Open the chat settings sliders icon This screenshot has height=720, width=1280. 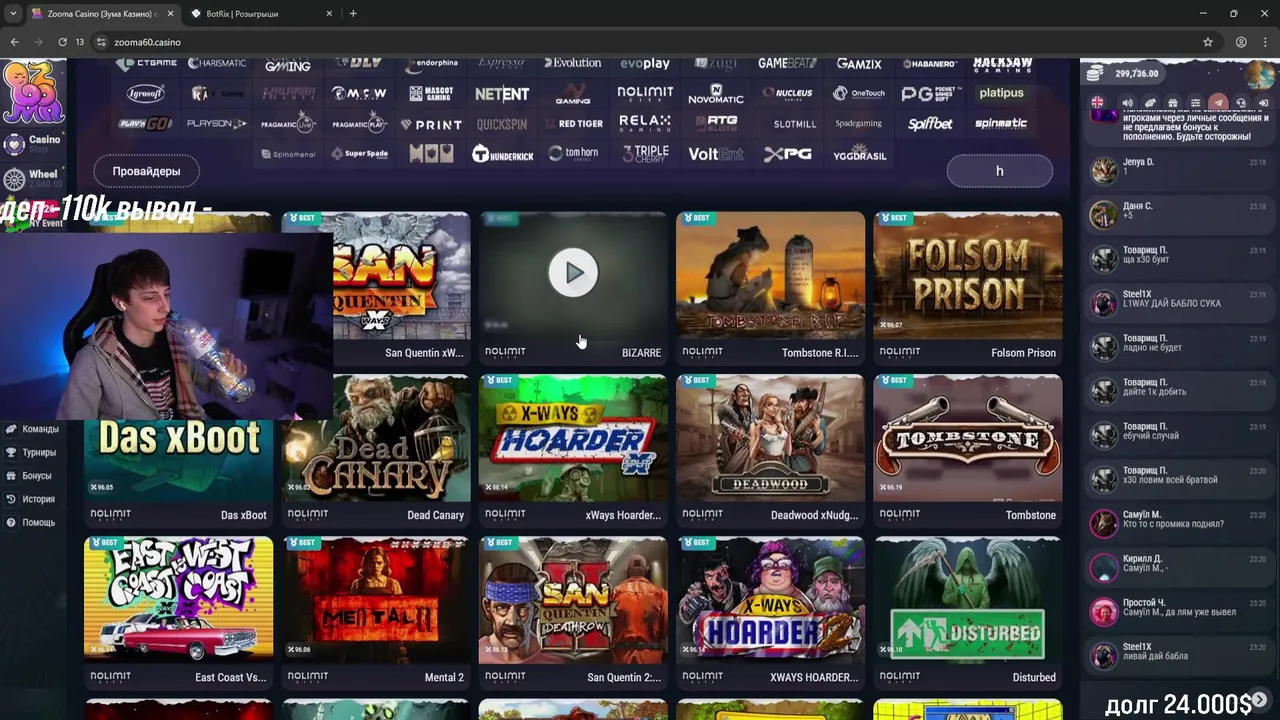click(x=1195, y=103)
